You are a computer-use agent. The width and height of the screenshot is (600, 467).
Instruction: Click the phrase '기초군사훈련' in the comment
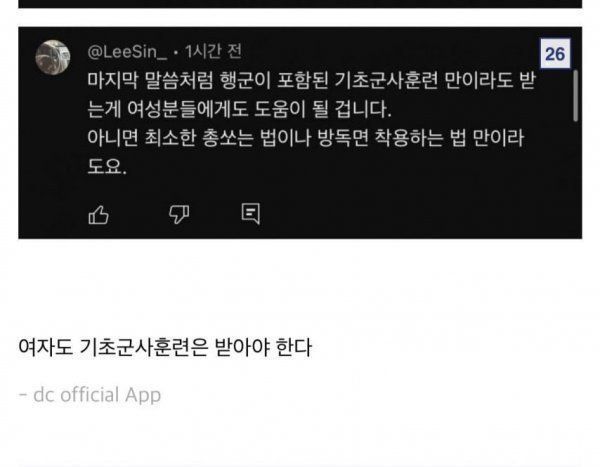[386, 81]
